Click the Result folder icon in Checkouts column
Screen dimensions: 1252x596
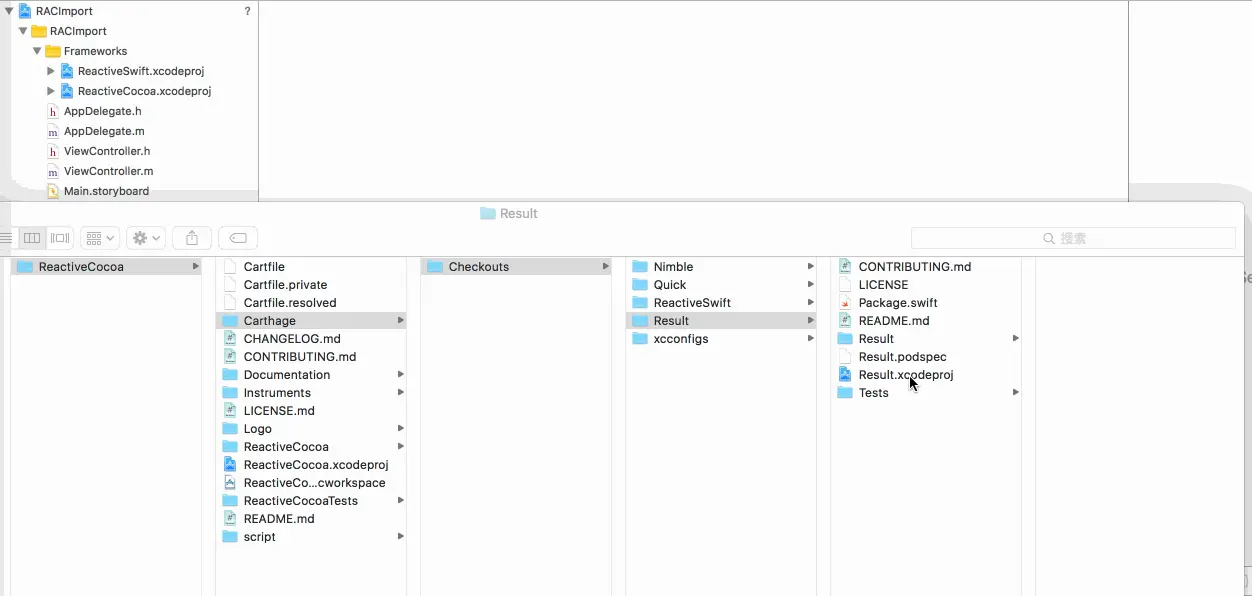pyautogui.click(x=640, y=321)
